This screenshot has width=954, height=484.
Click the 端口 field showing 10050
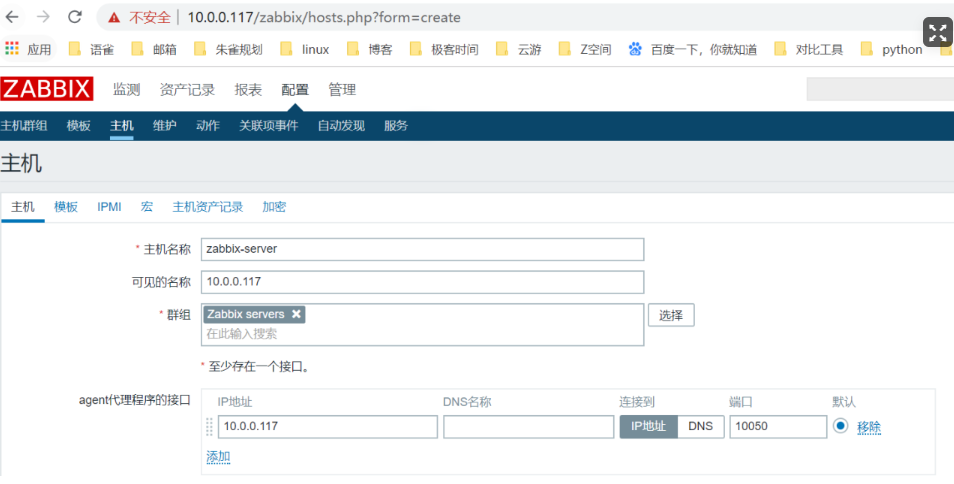[x=778, y=426]
